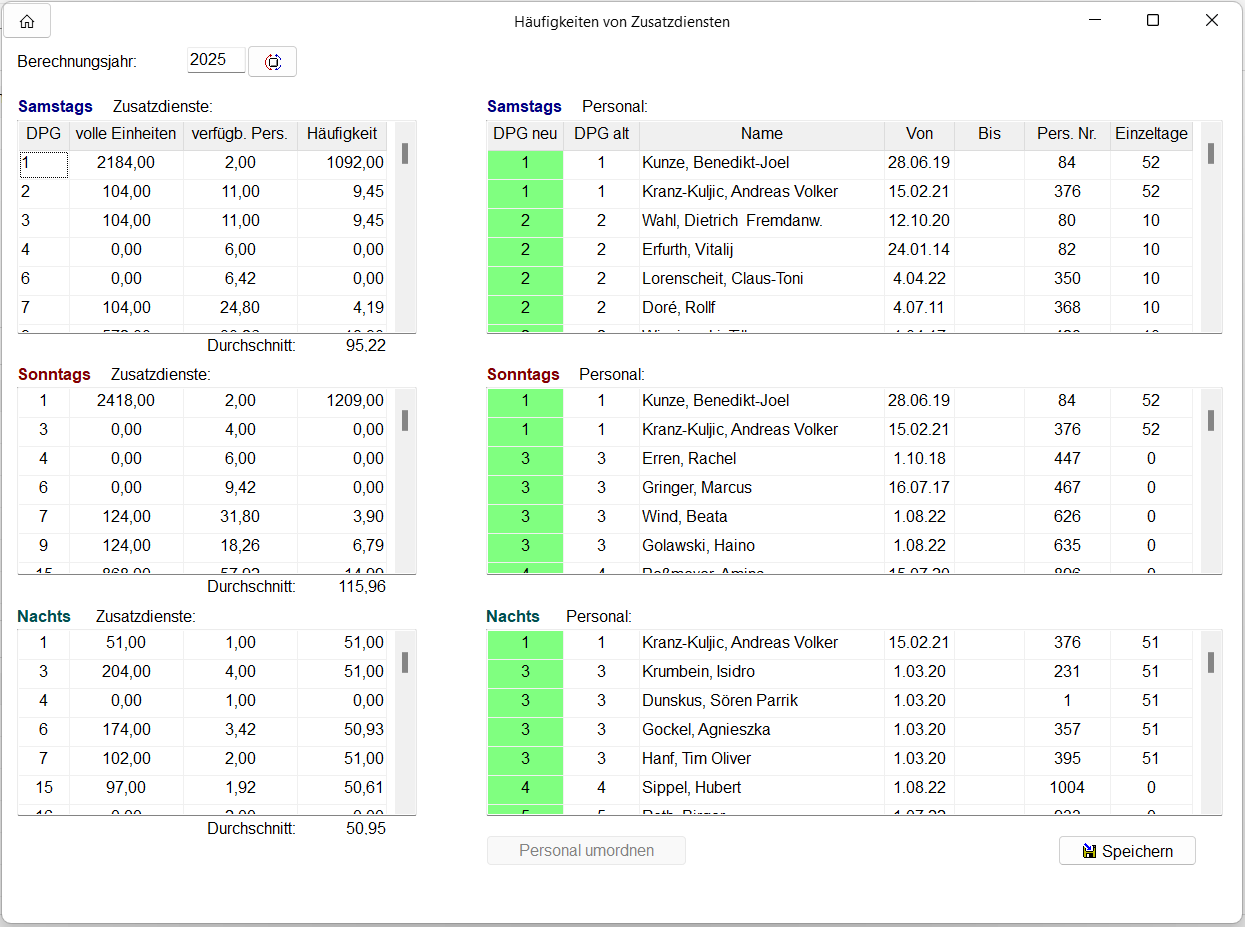Click green DPG neu cell for Doré, Rollf
This screenshot has height=927, width=1245.
click(x=525, y=308)
